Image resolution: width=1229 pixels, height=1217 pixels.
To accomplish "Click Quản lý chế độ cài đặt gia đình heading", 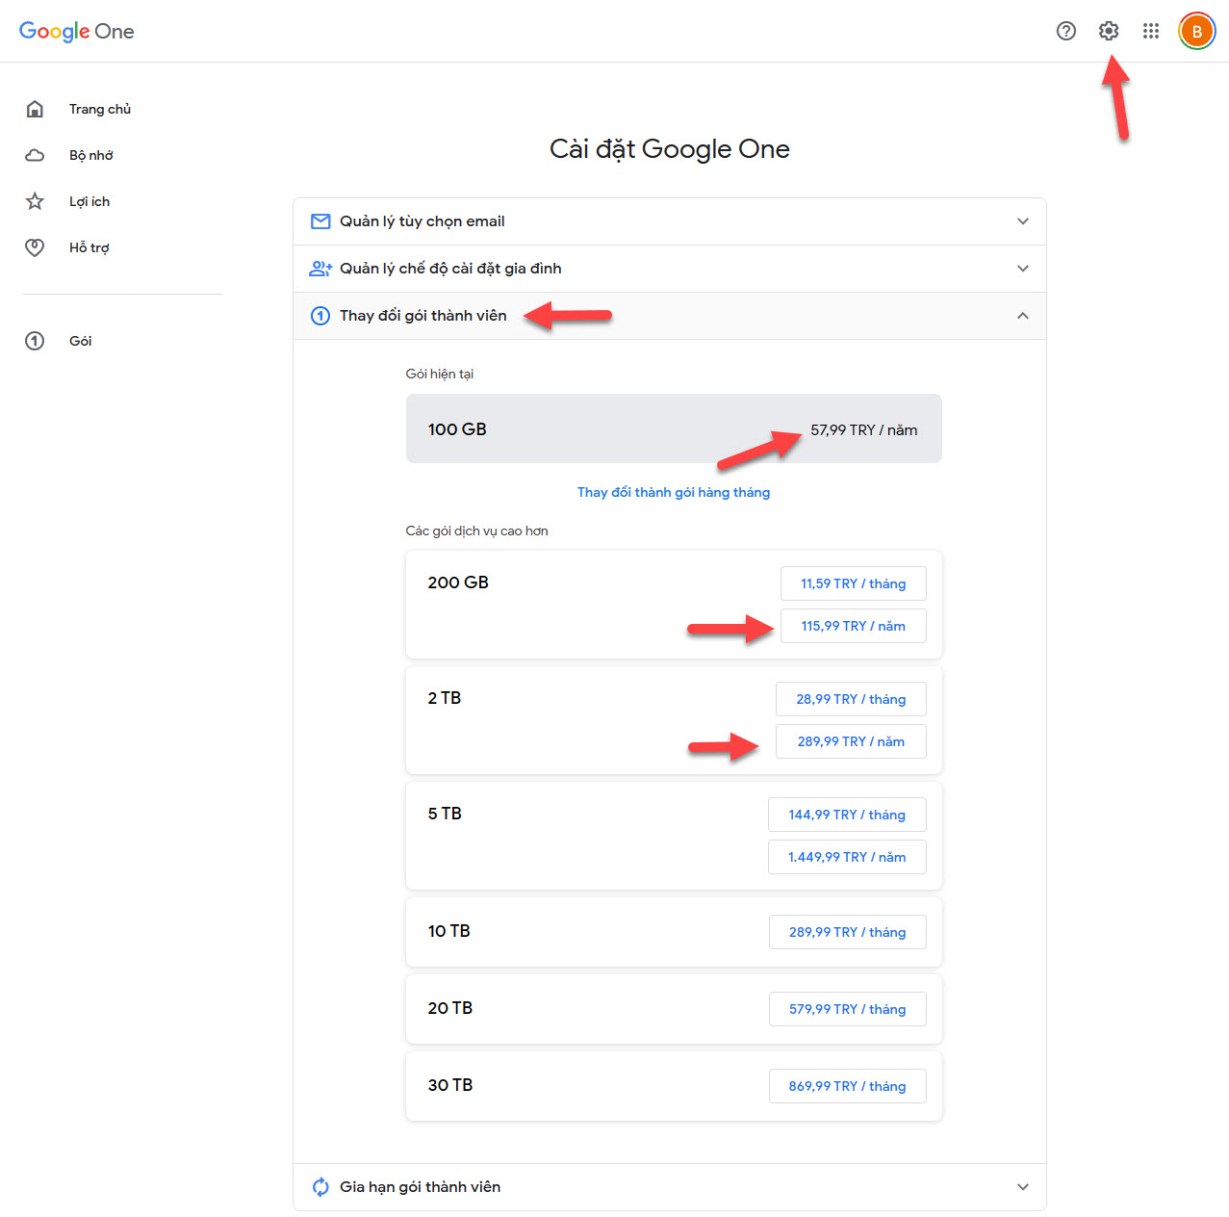I will [x=450, y=268].
